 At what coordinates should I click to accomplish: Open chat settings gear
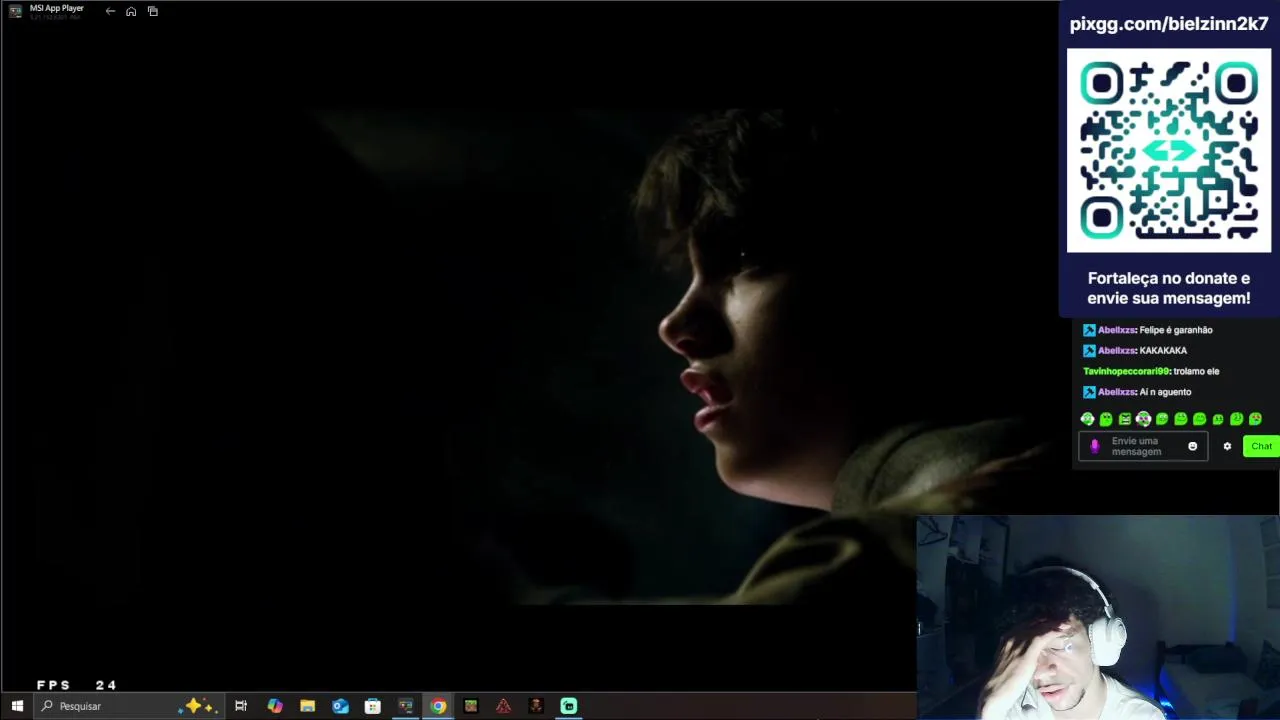click(x=1227, y=446)
